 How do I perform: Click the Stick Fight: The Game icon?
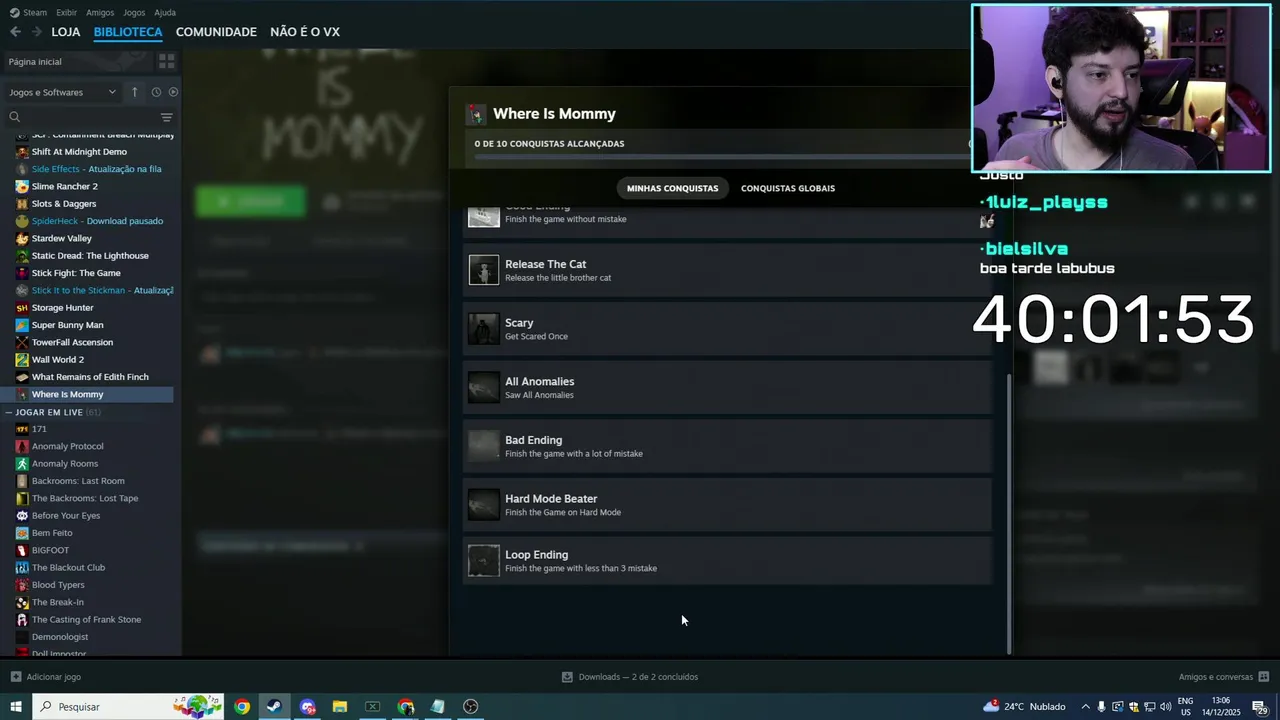22,273
